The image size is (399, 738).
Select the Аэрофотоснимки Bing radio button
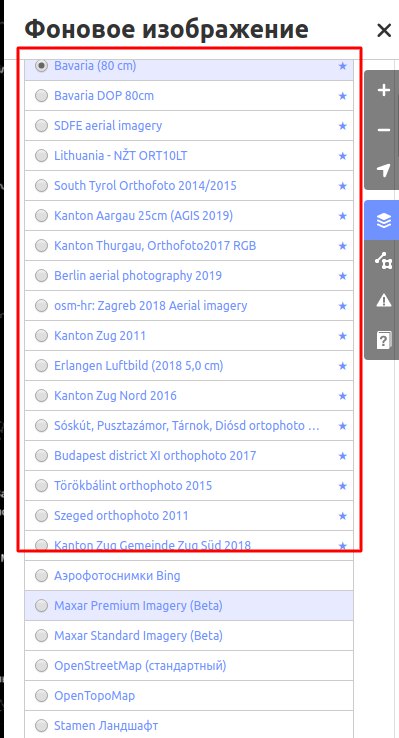point(41,576)
